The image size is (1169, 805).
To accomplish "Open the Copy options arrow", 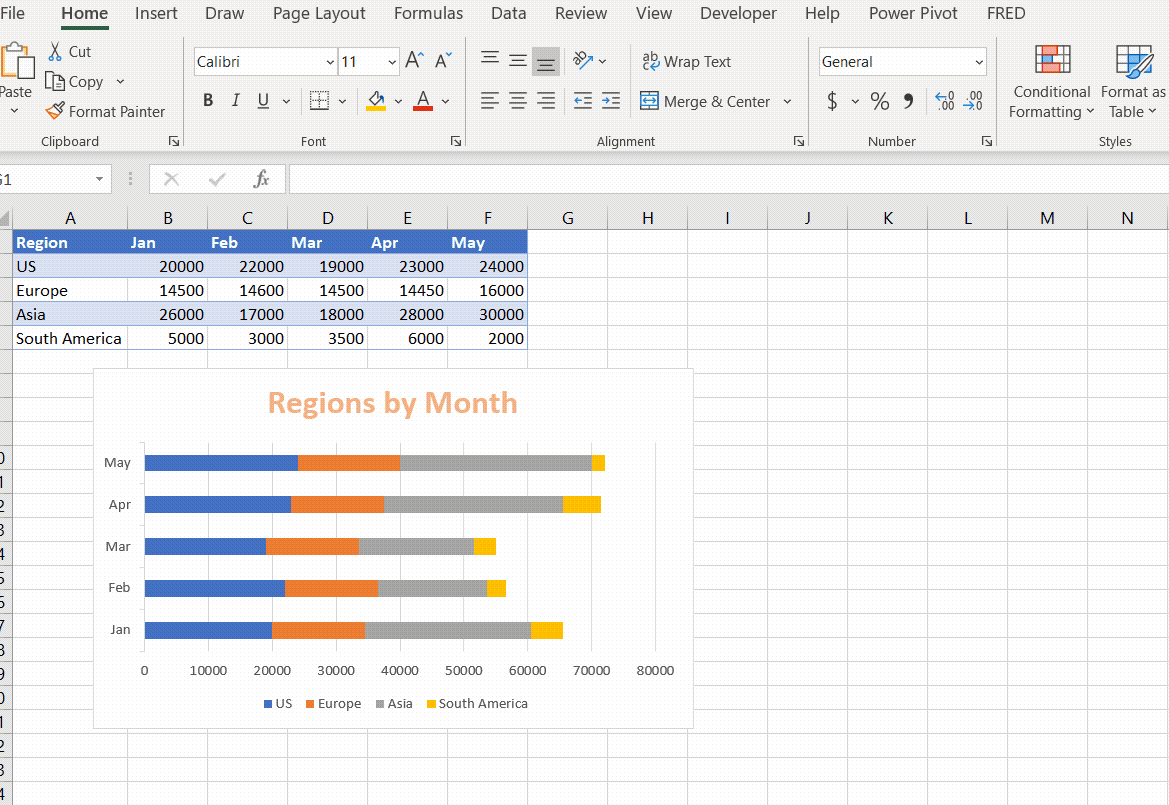I will [x=120, y=82].
